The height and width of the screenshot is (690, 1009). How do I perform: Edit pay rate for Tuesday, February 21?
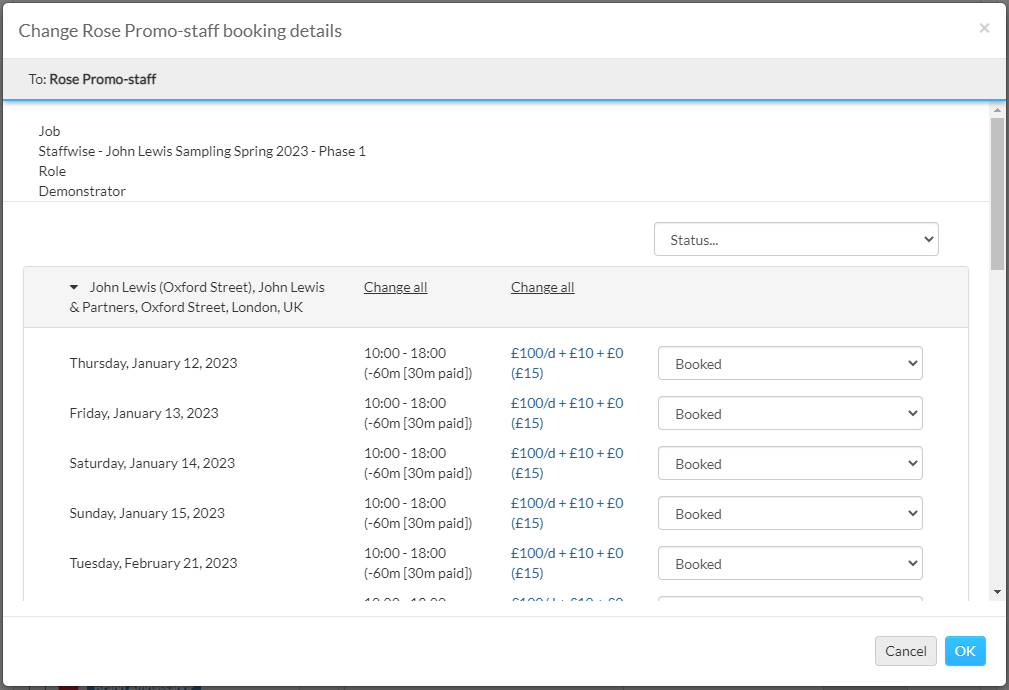(567, 563)
